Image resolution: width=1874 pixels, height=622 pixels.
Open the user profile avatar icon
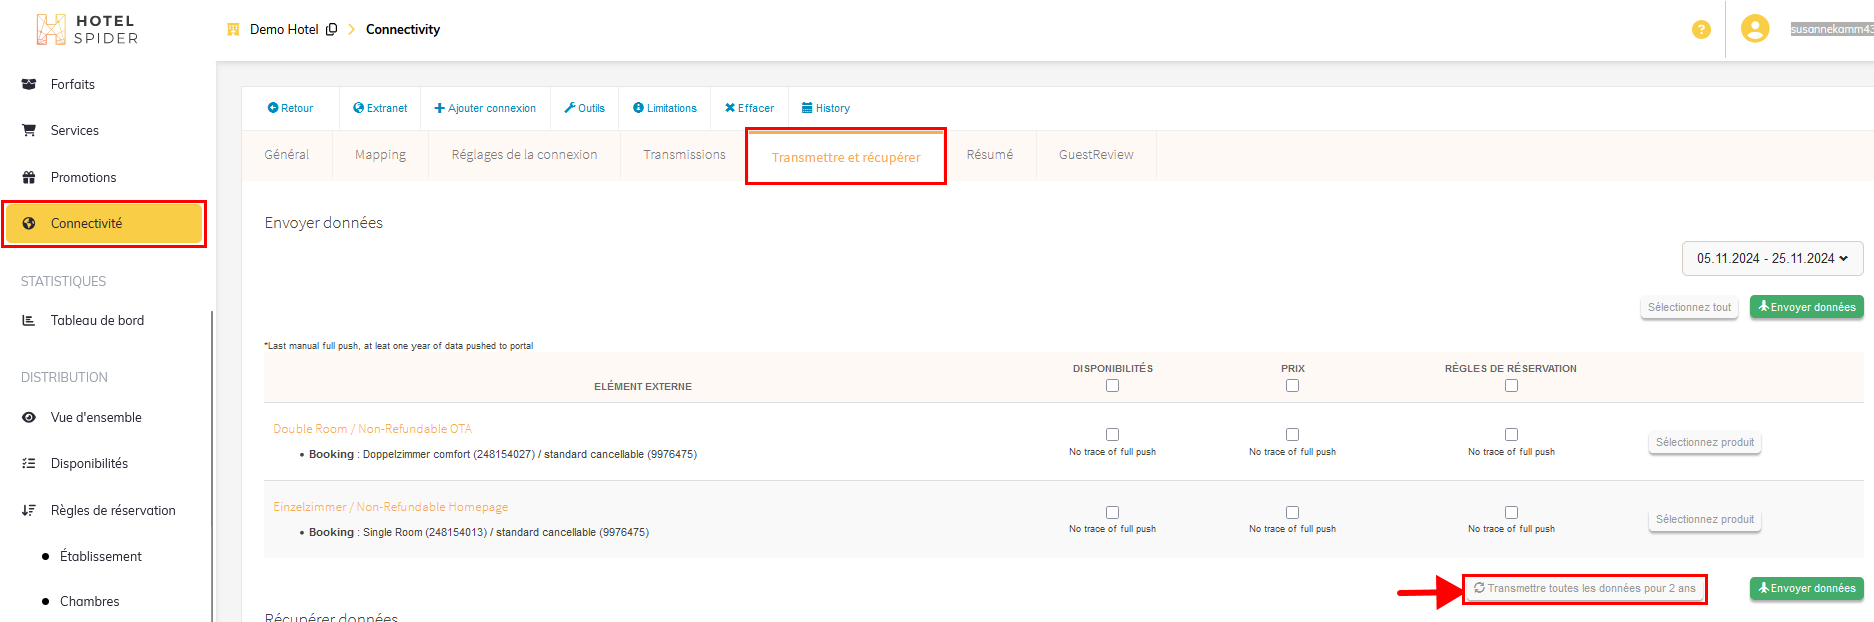pos(1754,29)
